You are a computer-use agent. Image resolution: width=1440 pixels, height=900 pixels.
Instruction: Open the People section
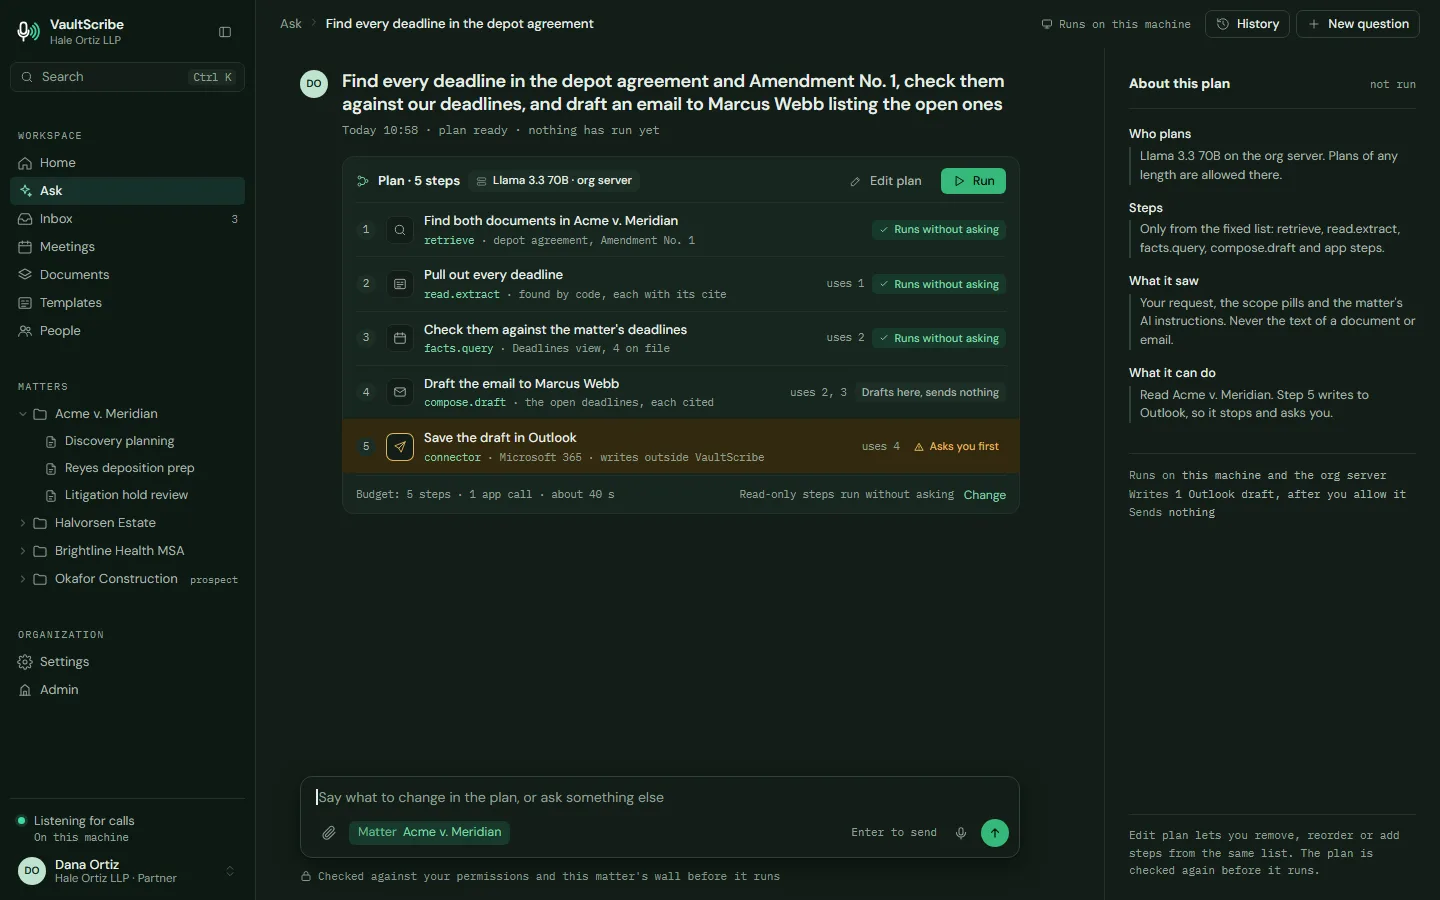click(127, 331)
